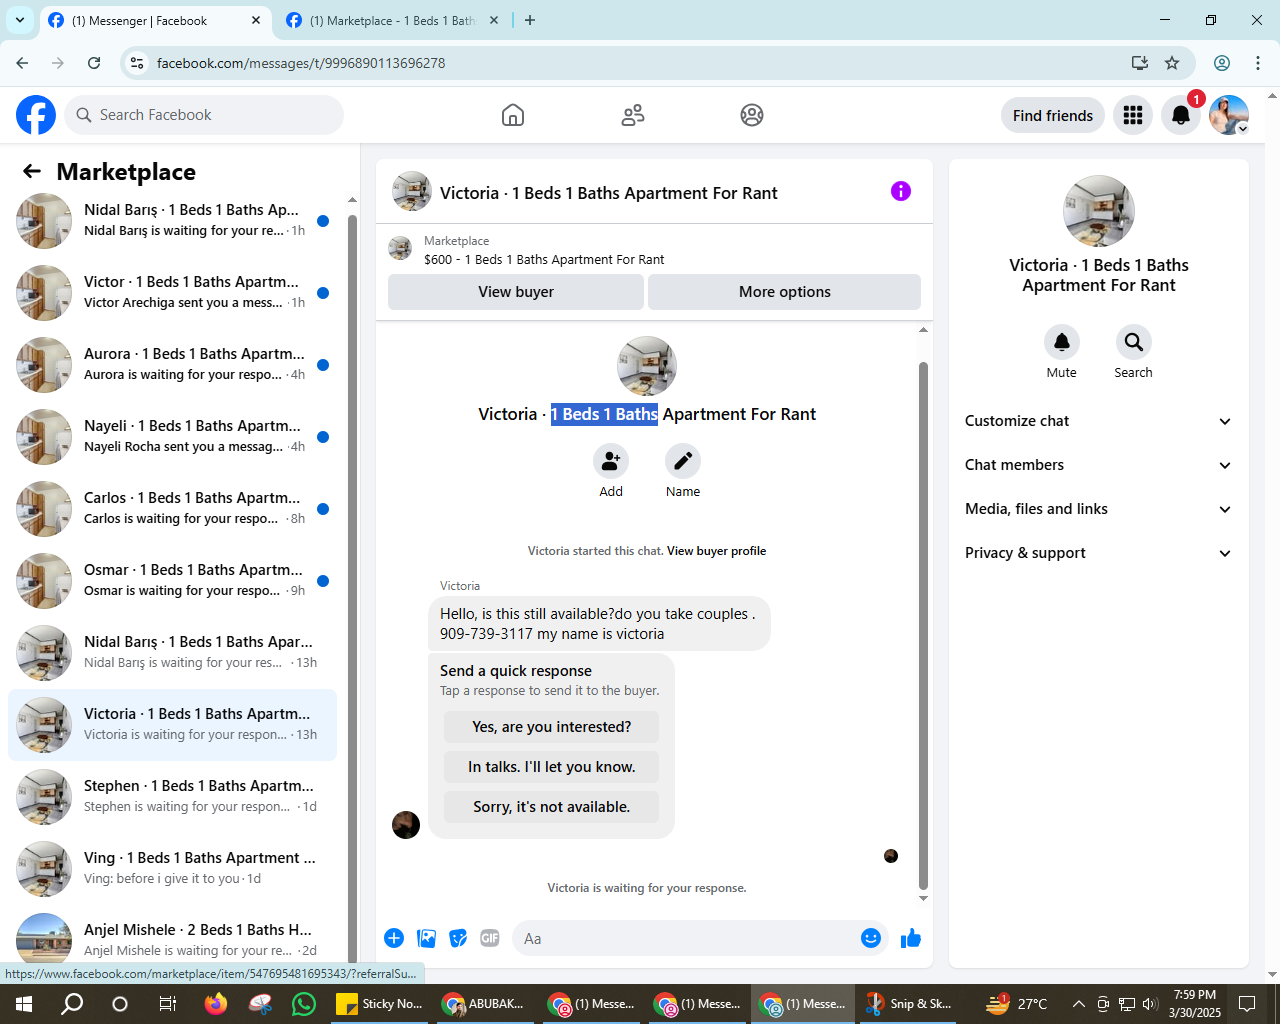This screenshot has width=1280, height=1024.
Task: Expand the Chat members section
Action: pos(1099,465)
